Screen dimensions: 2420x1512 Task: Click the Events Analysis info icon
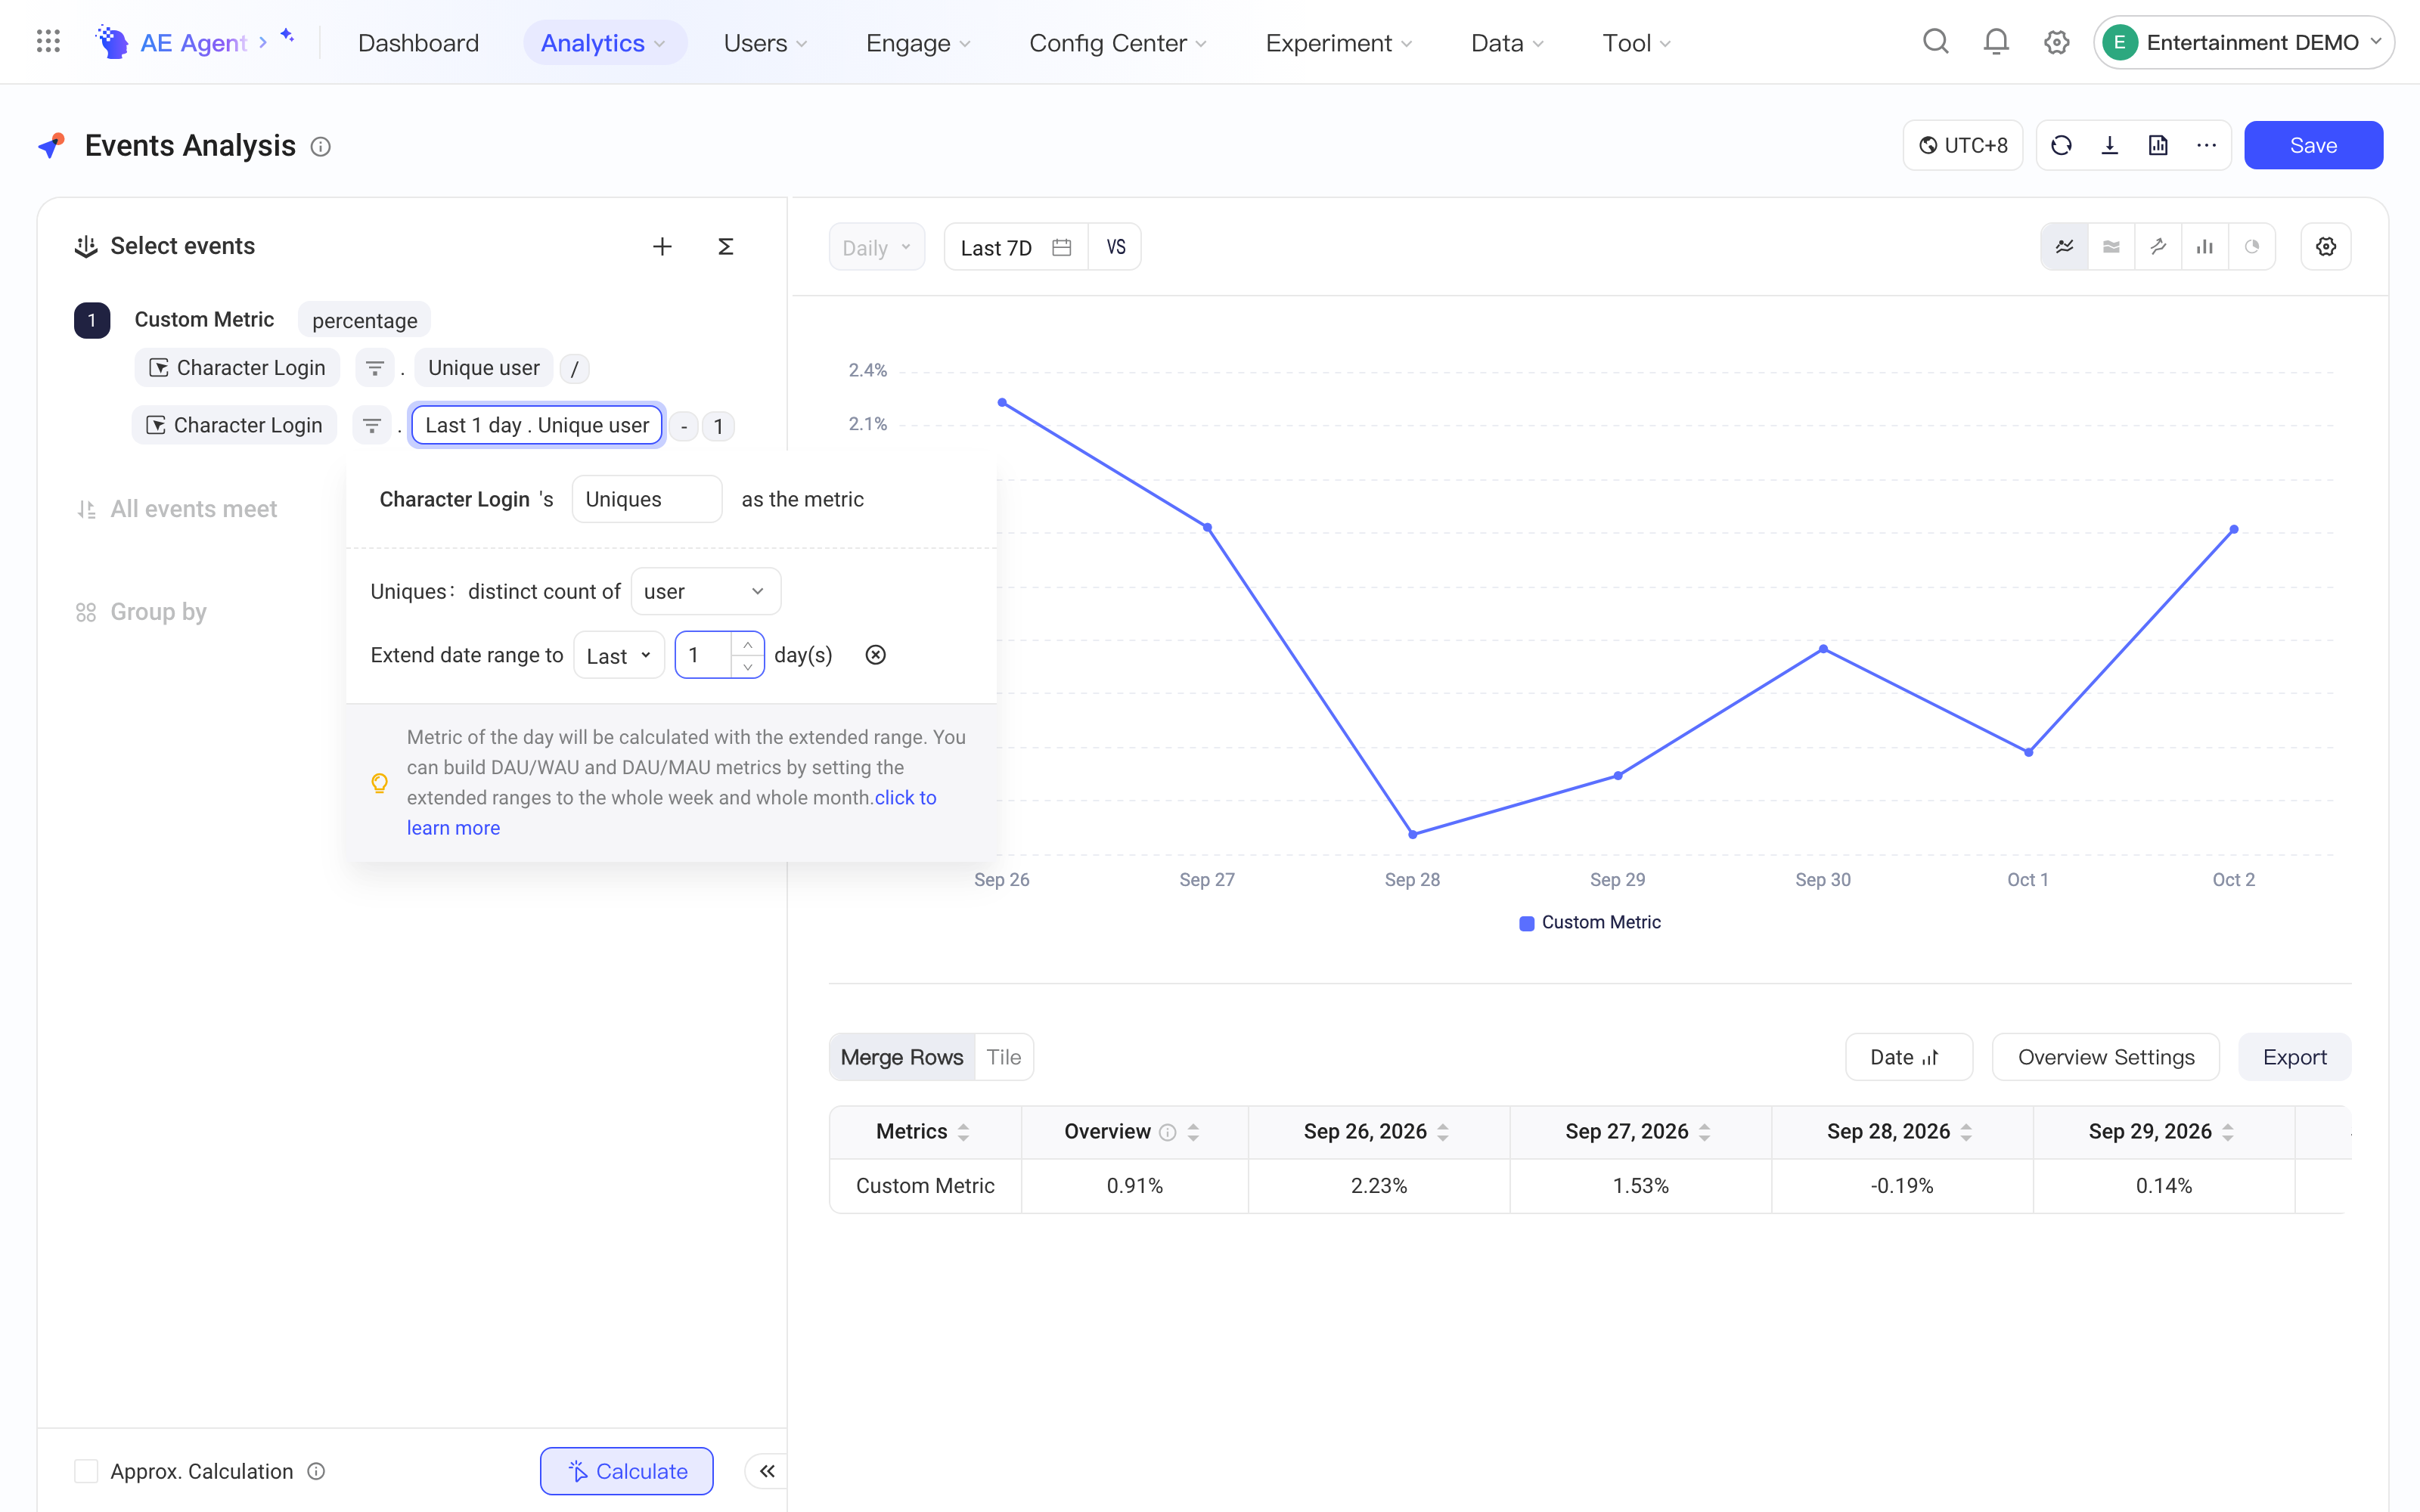click(320, 147)
